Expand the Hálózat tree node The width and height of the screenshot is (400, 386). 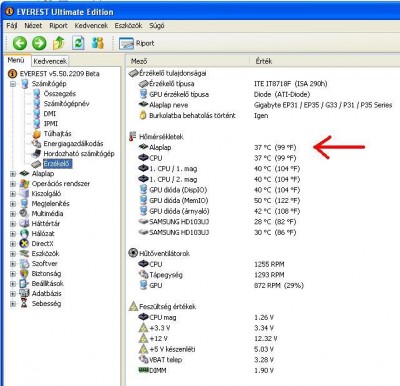click(x=13, y=234)
